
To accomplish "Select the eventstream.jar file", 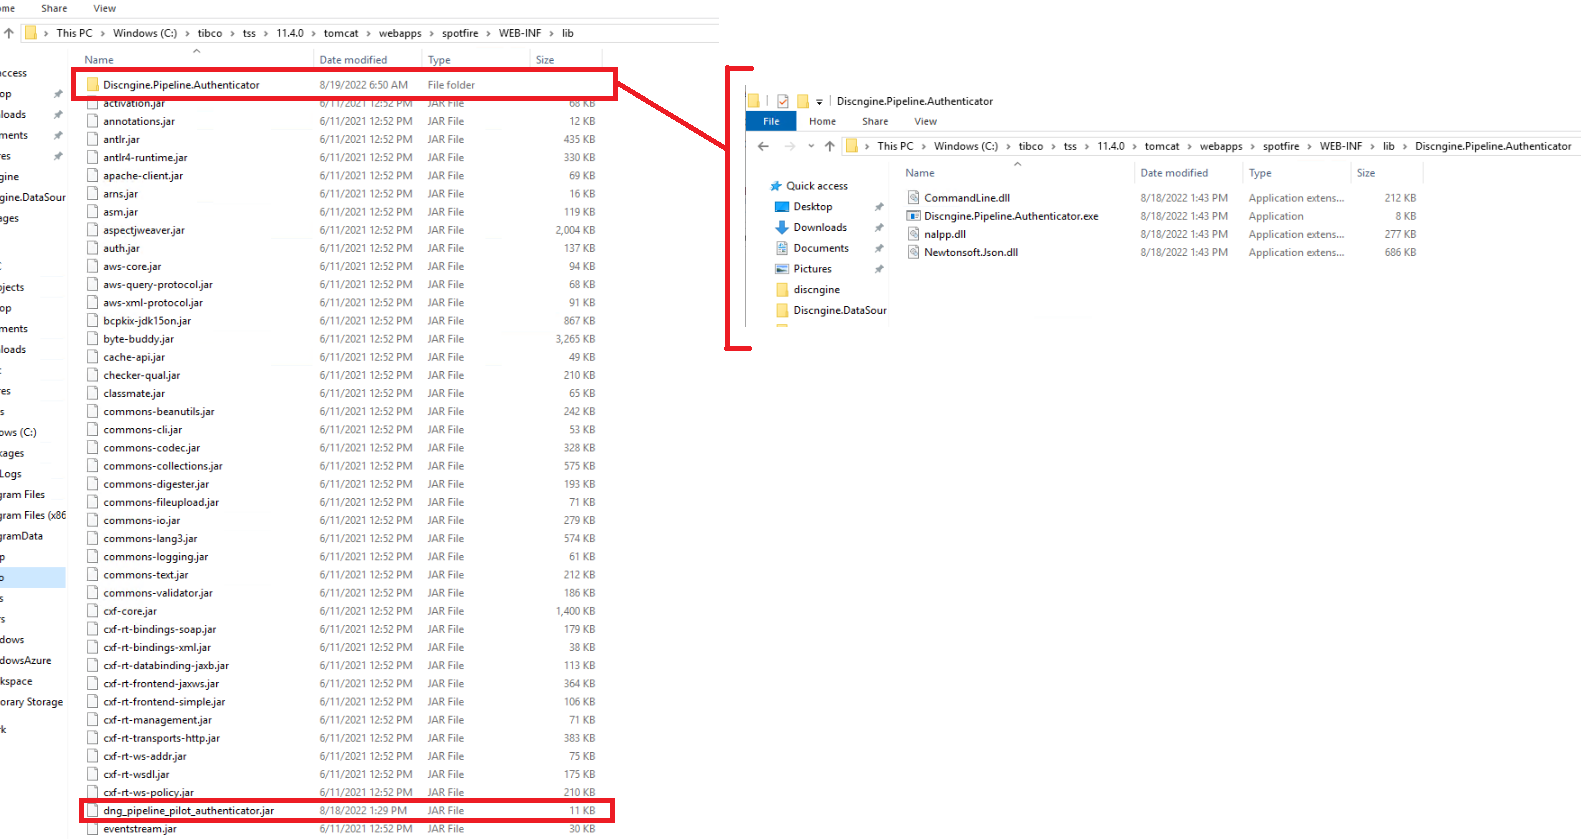I will point(140,829).
